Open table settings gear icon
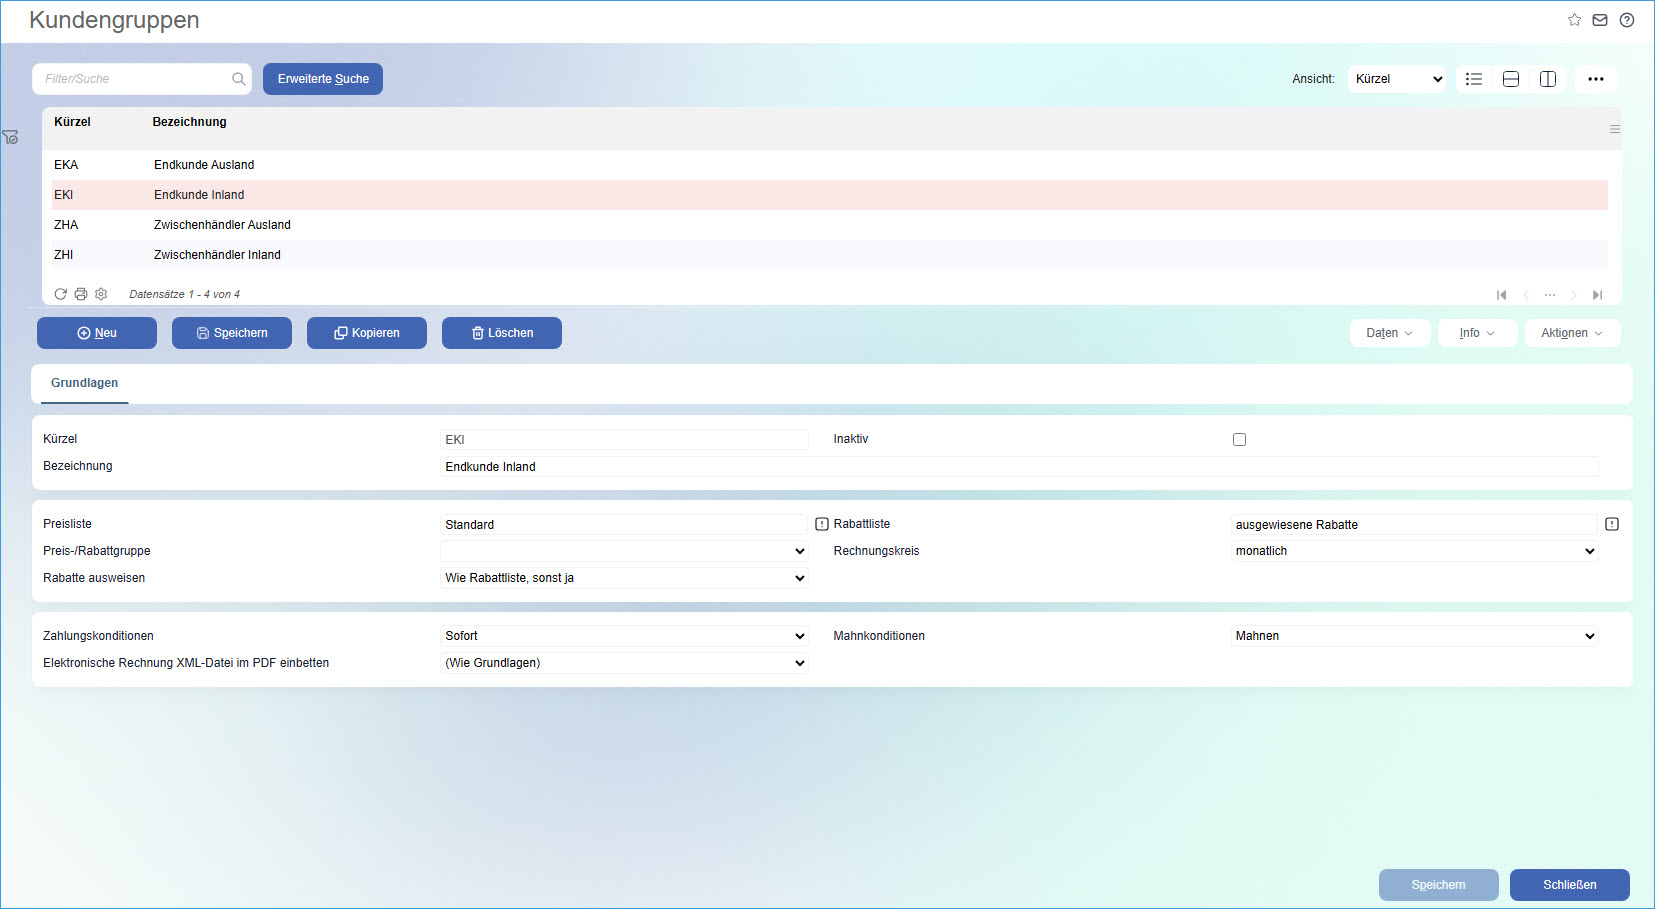The height and width of the screenshot is (909, 1655). (101, 294)
